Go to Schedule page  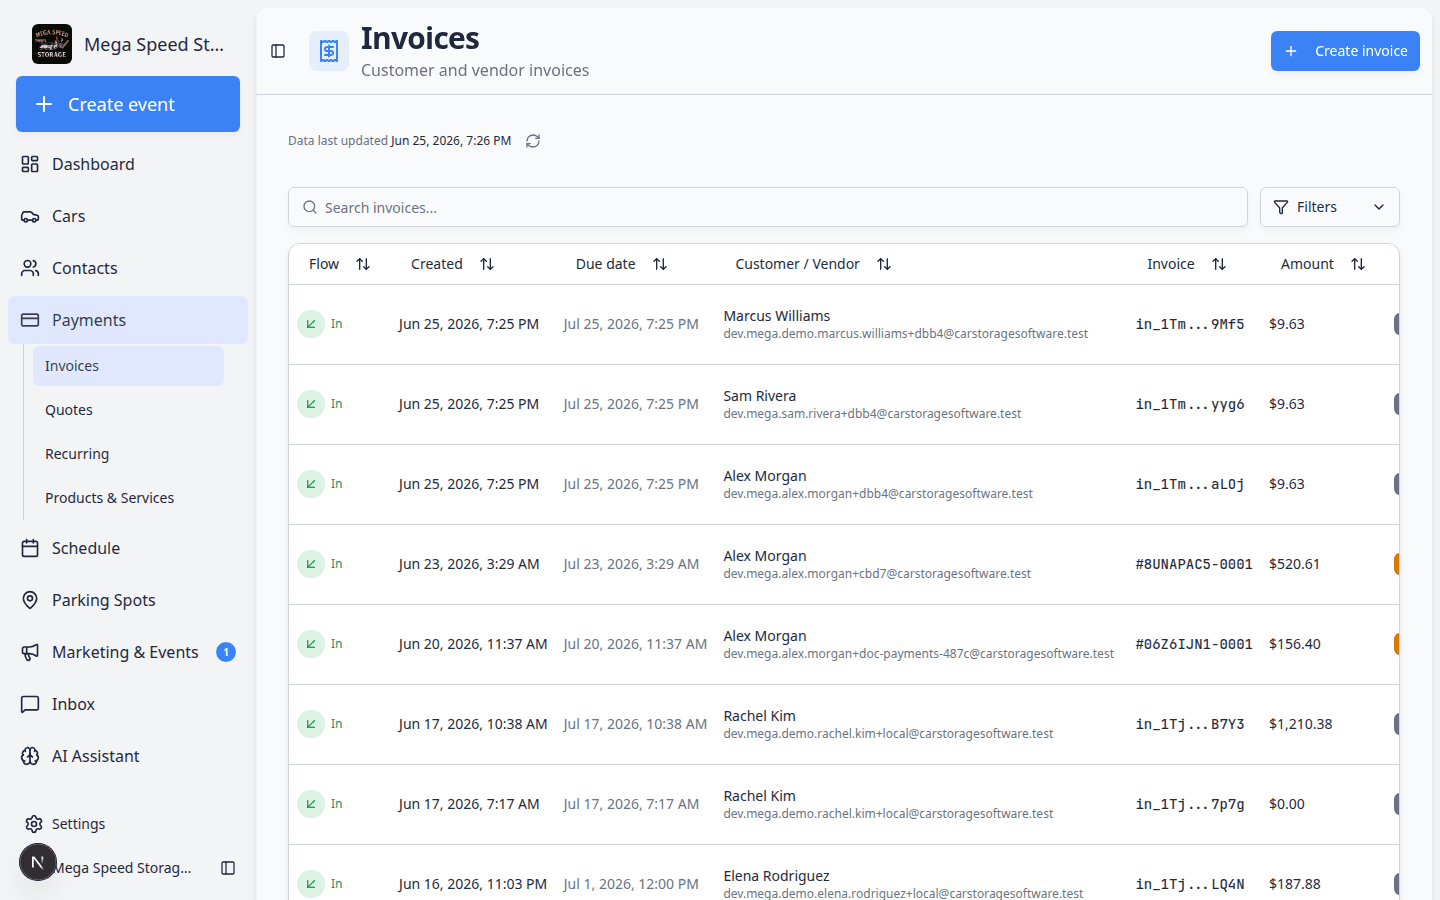coord(128,548)
